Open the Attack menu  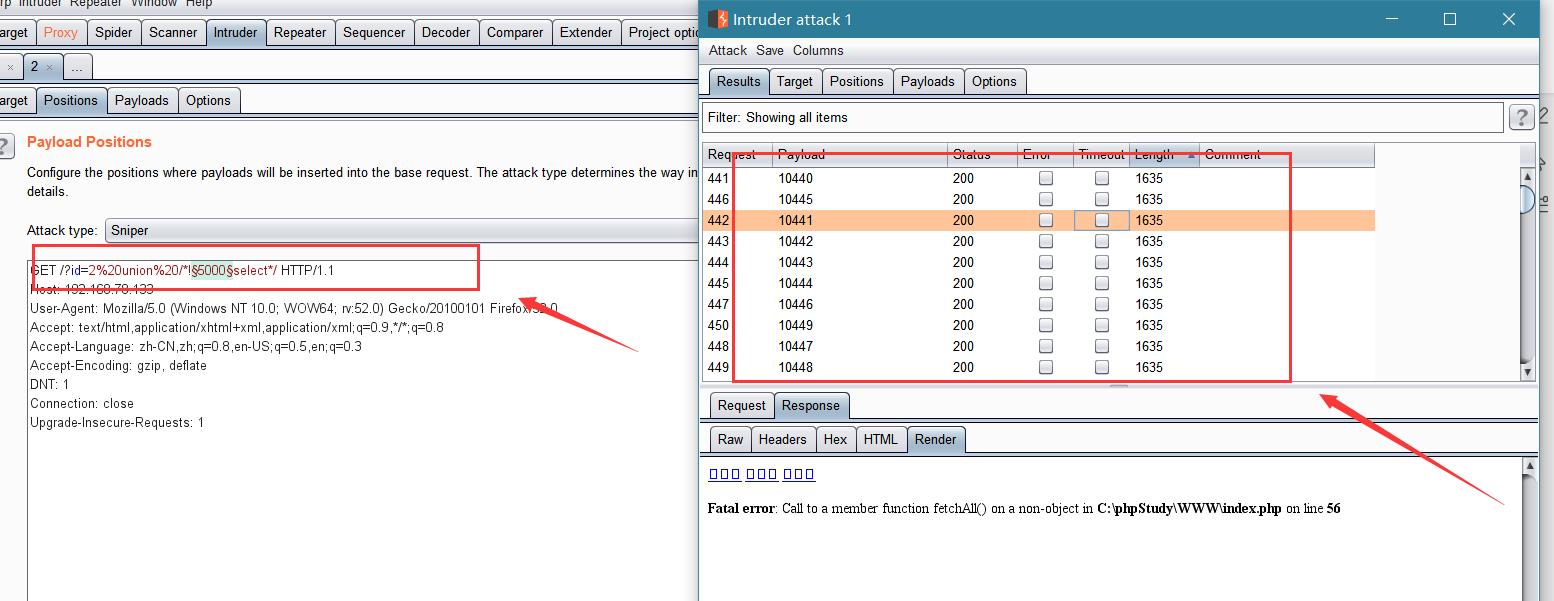pos(728,50)
